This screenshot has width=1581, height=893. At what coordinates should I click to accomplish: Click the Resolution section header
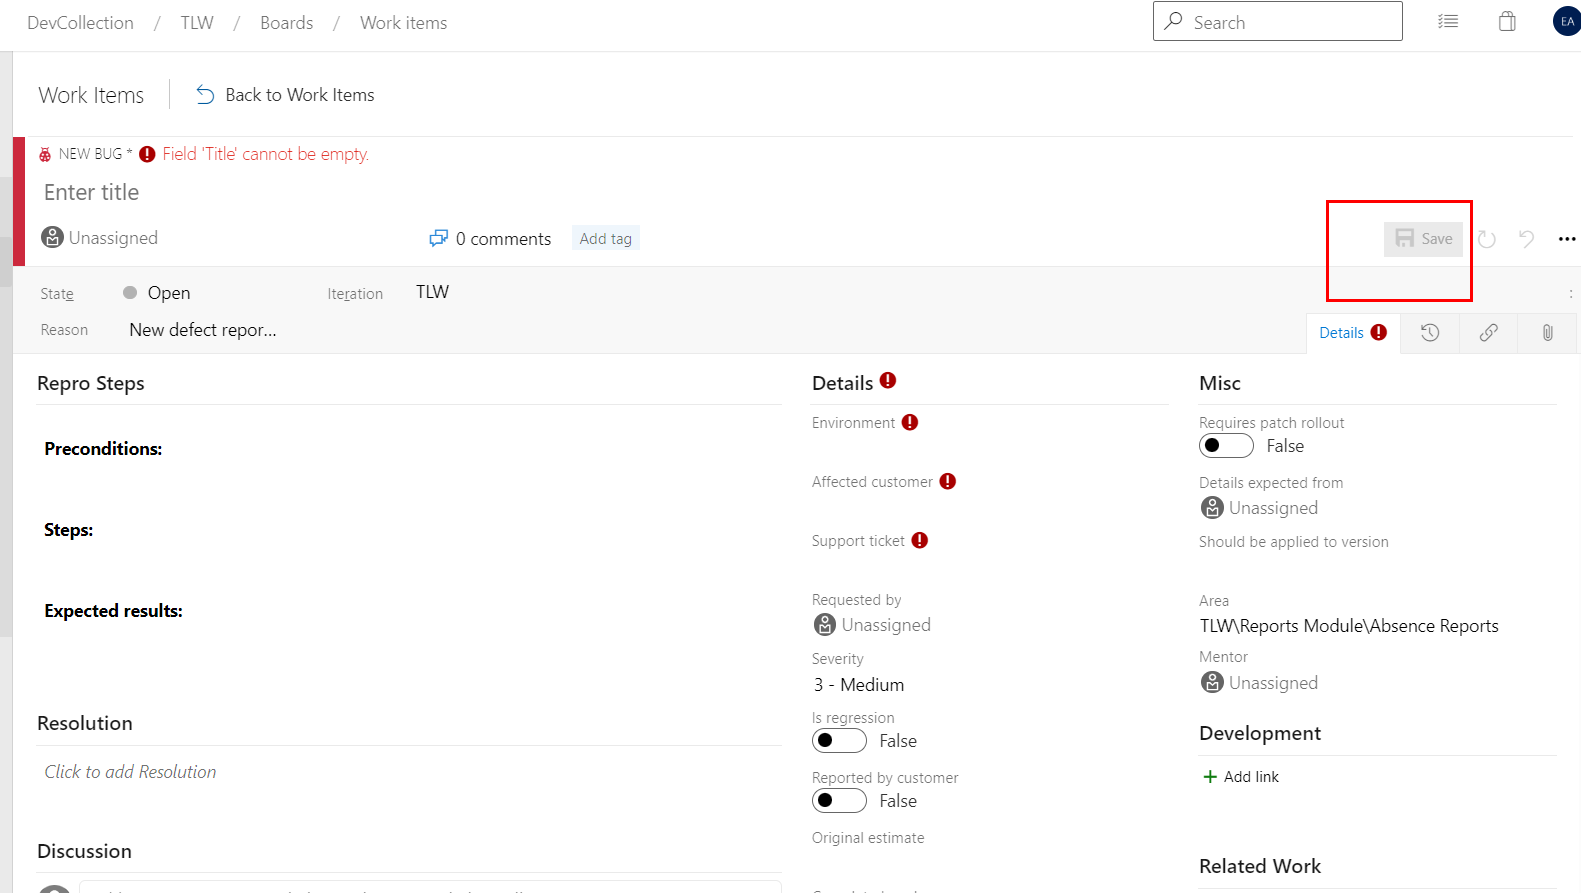[x=85, y=723]
